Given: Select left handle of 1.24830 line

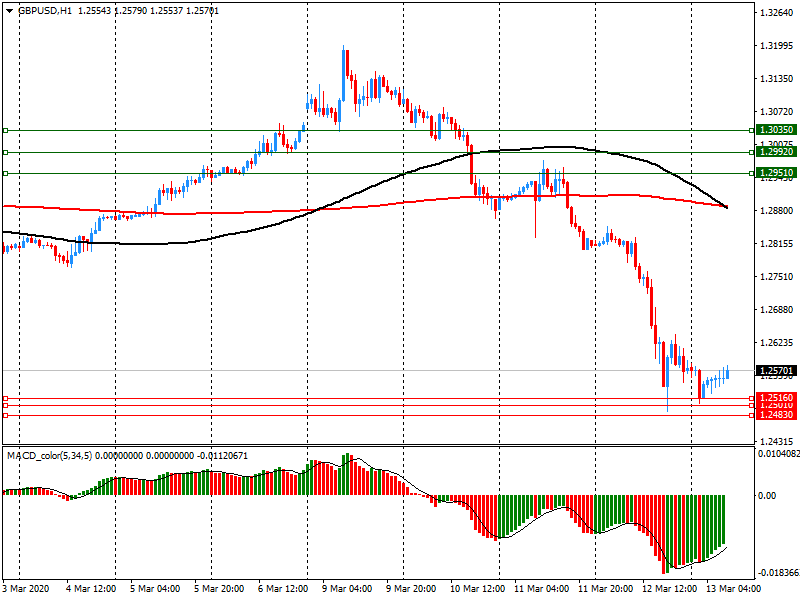Looking at the screenshot, I should (5, 414).
